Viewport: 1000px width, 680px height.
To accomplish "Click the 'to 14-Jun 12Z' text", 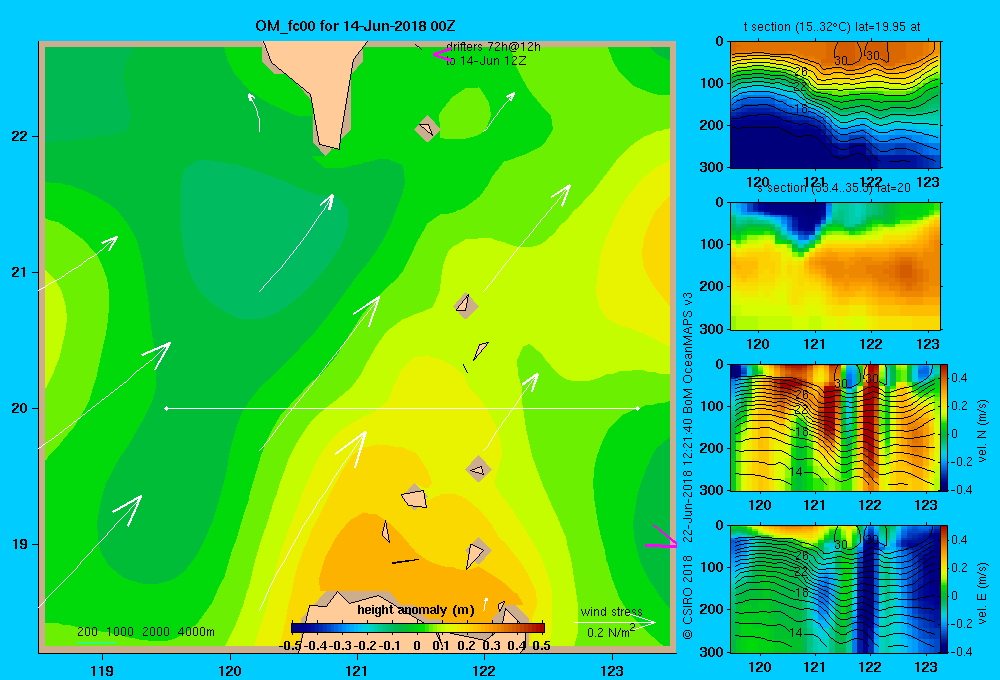I will 486,61.
